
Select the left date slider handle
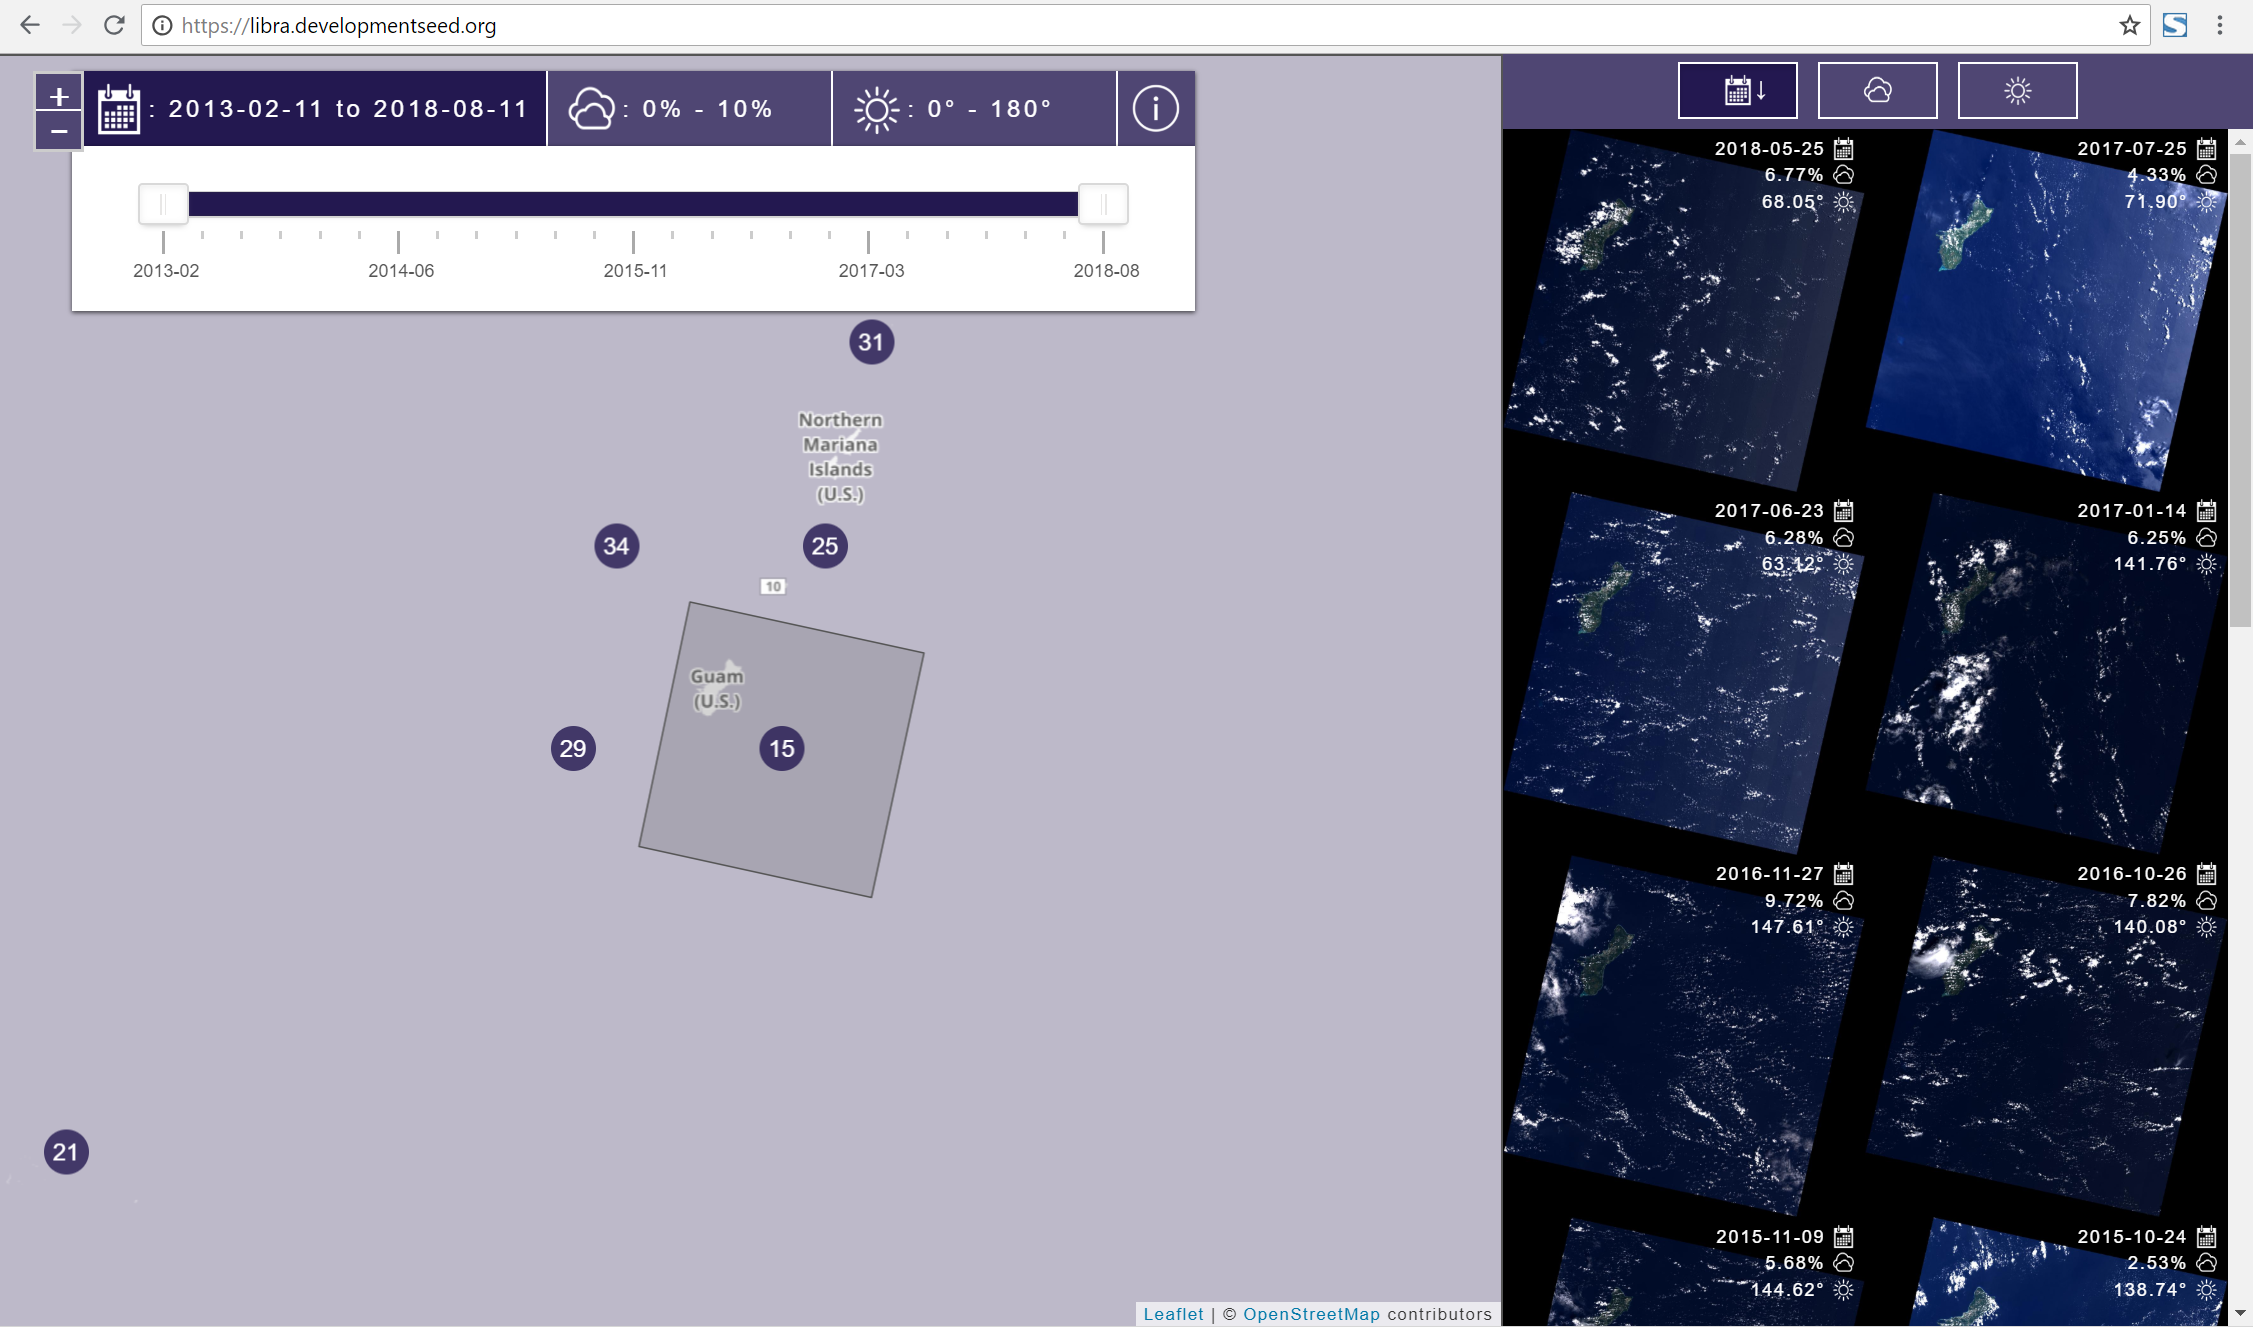point(163,204)
